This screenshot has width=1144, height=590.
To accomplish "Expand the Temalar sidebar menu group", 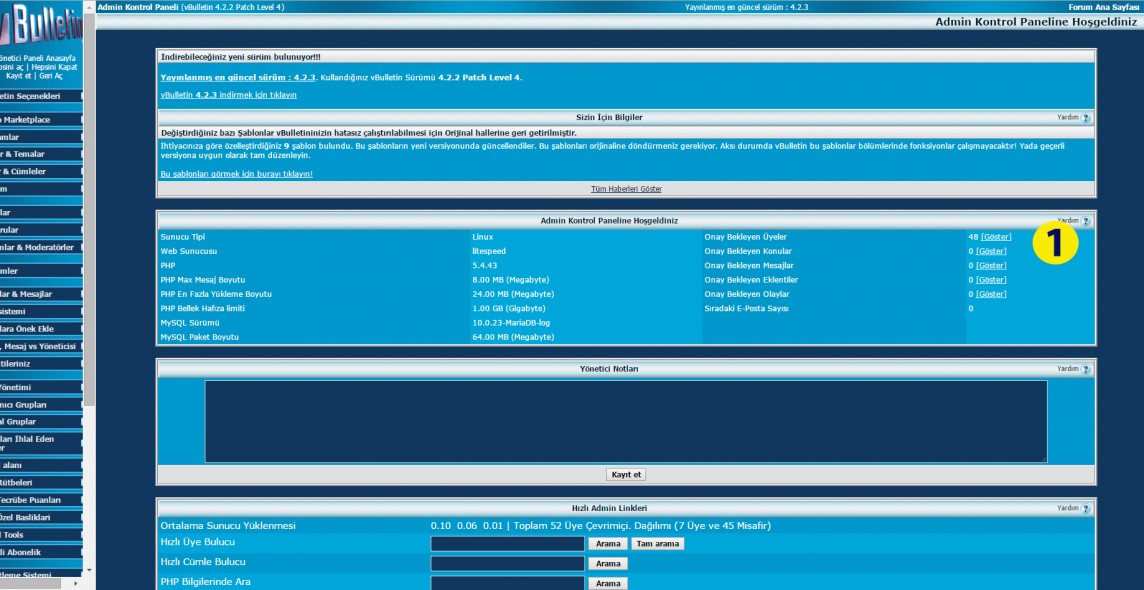I will click(x=40, y=154).
